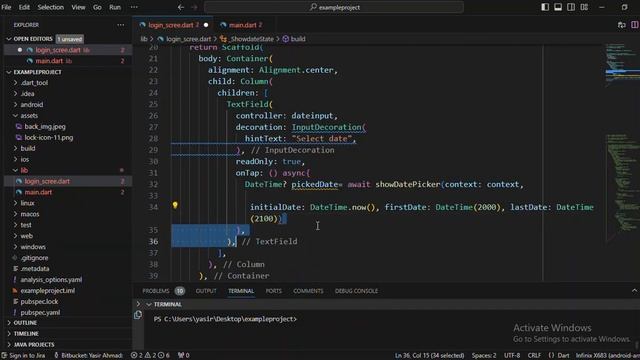Click Bitbucket Yasir Ahmad status item

(x=88, y=356)
